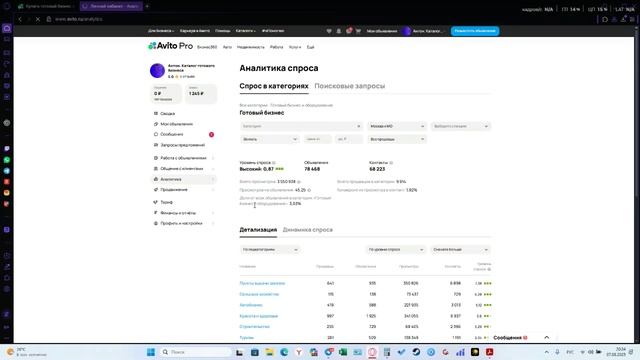Image resolution: width=640 pixels, height=360 pixels.
Task: Open first subcategory link with 641 sellers
Action: click(262, 283)
